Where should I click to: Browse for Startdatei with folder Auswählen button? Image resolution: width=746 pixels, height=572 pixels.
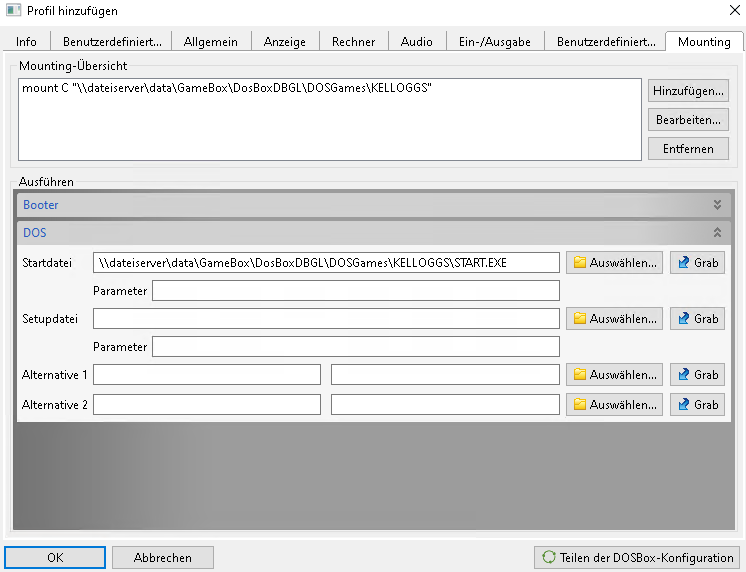click(614, 263)
